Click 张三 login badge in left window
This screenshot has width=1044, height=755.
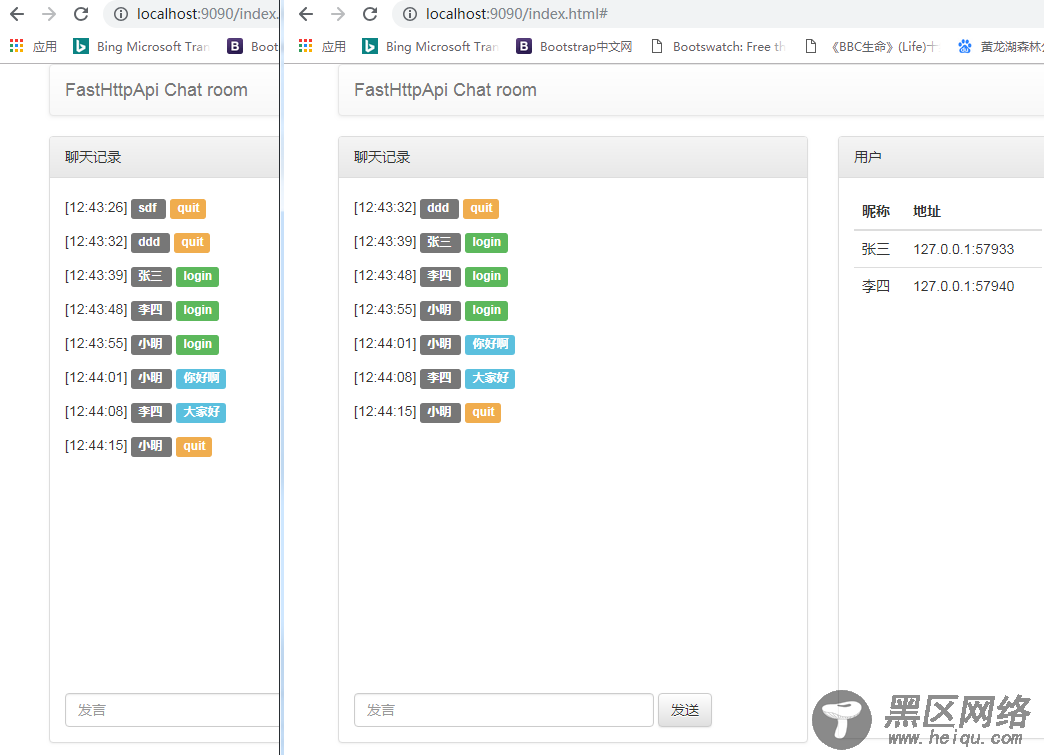tap(197, 276)
